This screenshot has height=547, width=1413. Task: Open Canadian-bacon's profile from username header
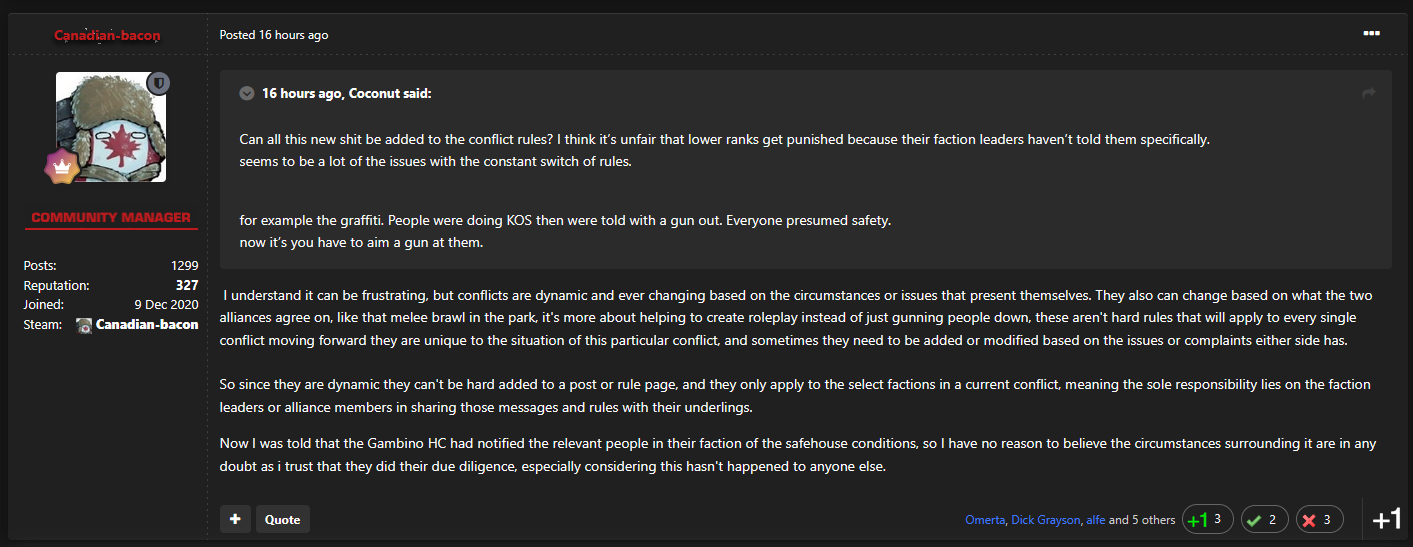tap(107, 35)
